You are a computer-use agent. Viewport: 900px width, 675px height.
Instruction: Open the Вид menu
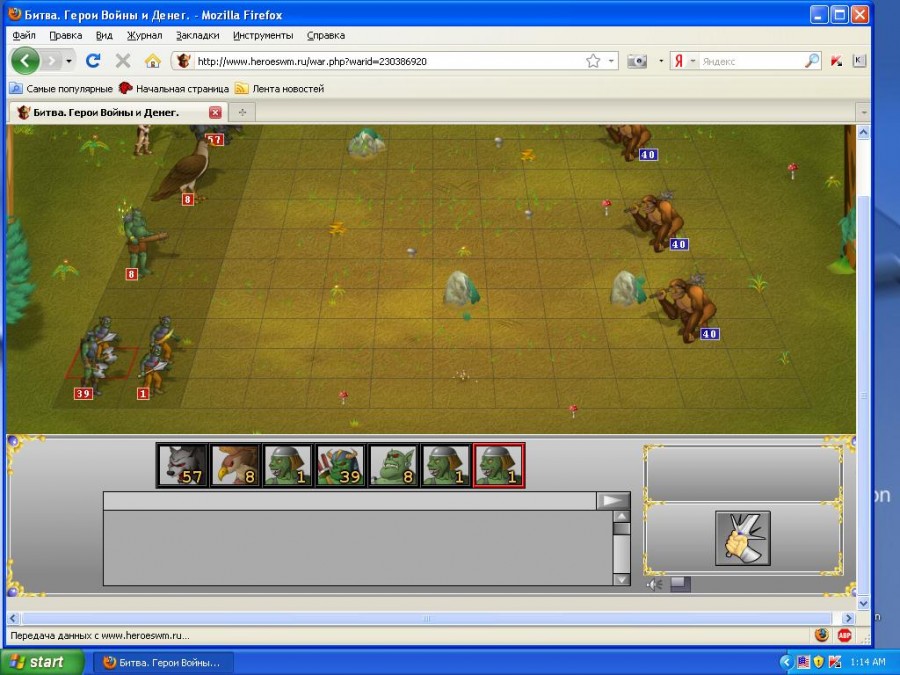tap(104, 36)
